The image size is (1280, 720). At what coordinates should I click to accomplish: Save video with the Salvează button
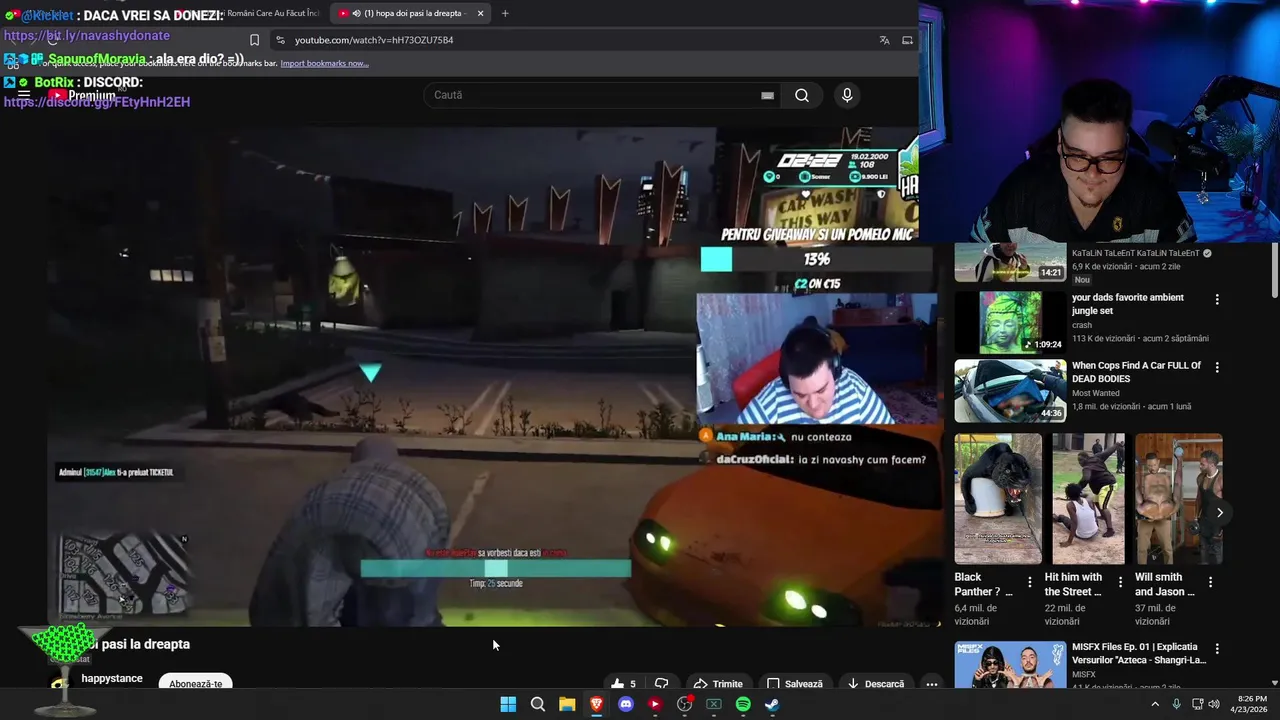[795, 684]
